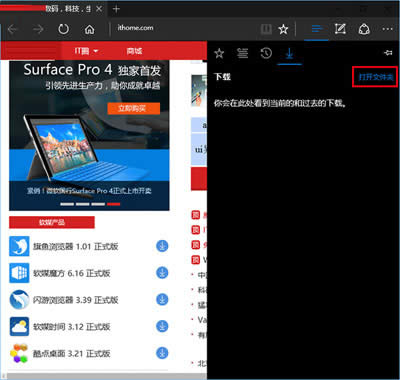Image resolution: width=400 pixels, height=380 pixels.
Task: Click the browser refresh button
Action: (63, 29)
